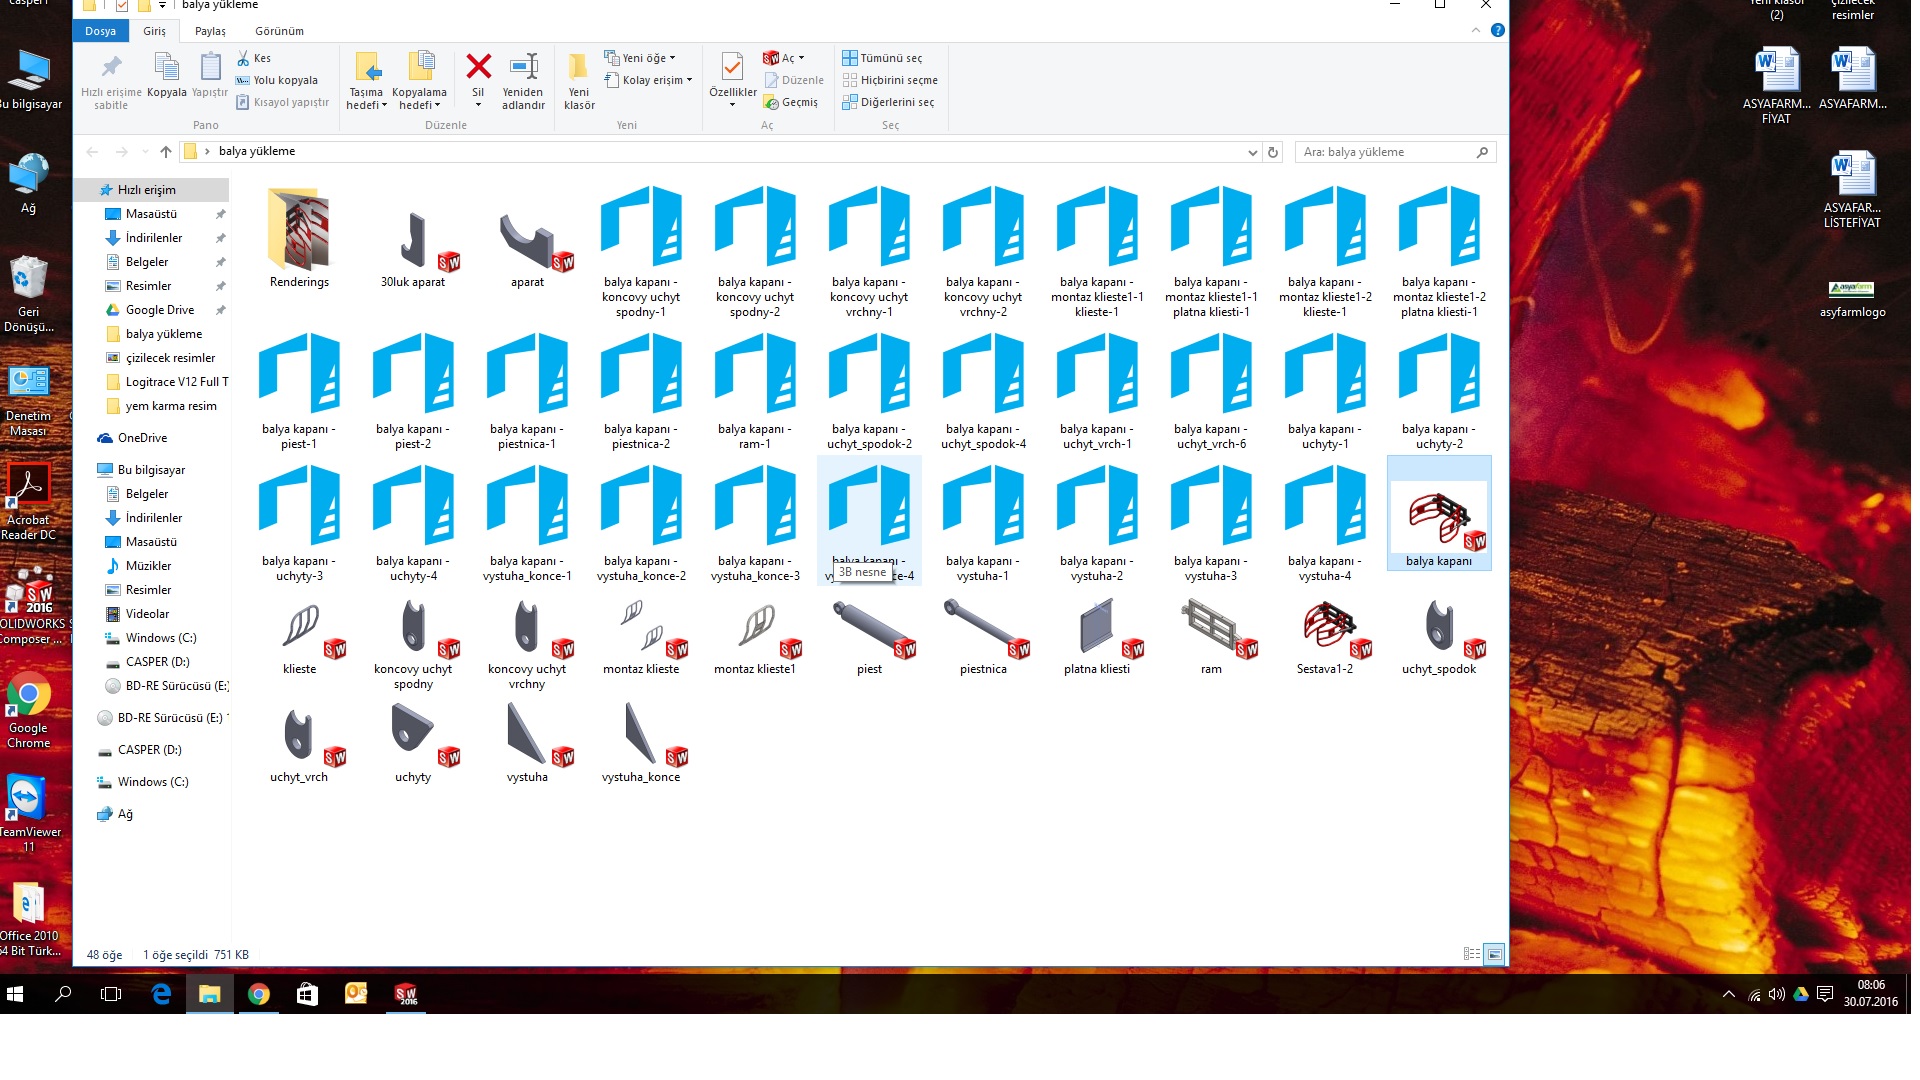Click Yolu kopyala button
This screenshot has width=1920, height=1080.
coord(277,80)
